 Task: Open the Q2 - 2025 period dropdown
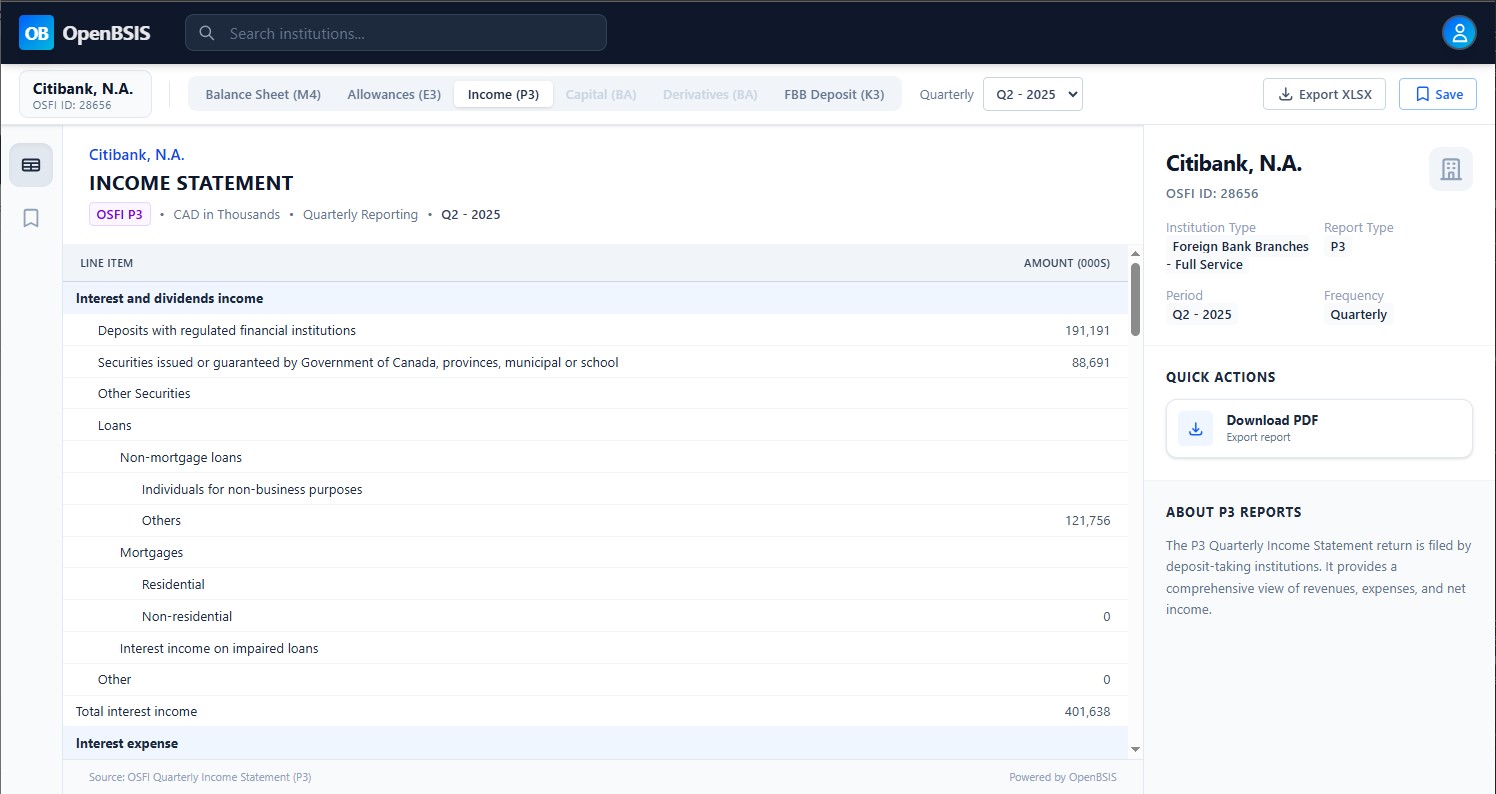(1032, 94)
